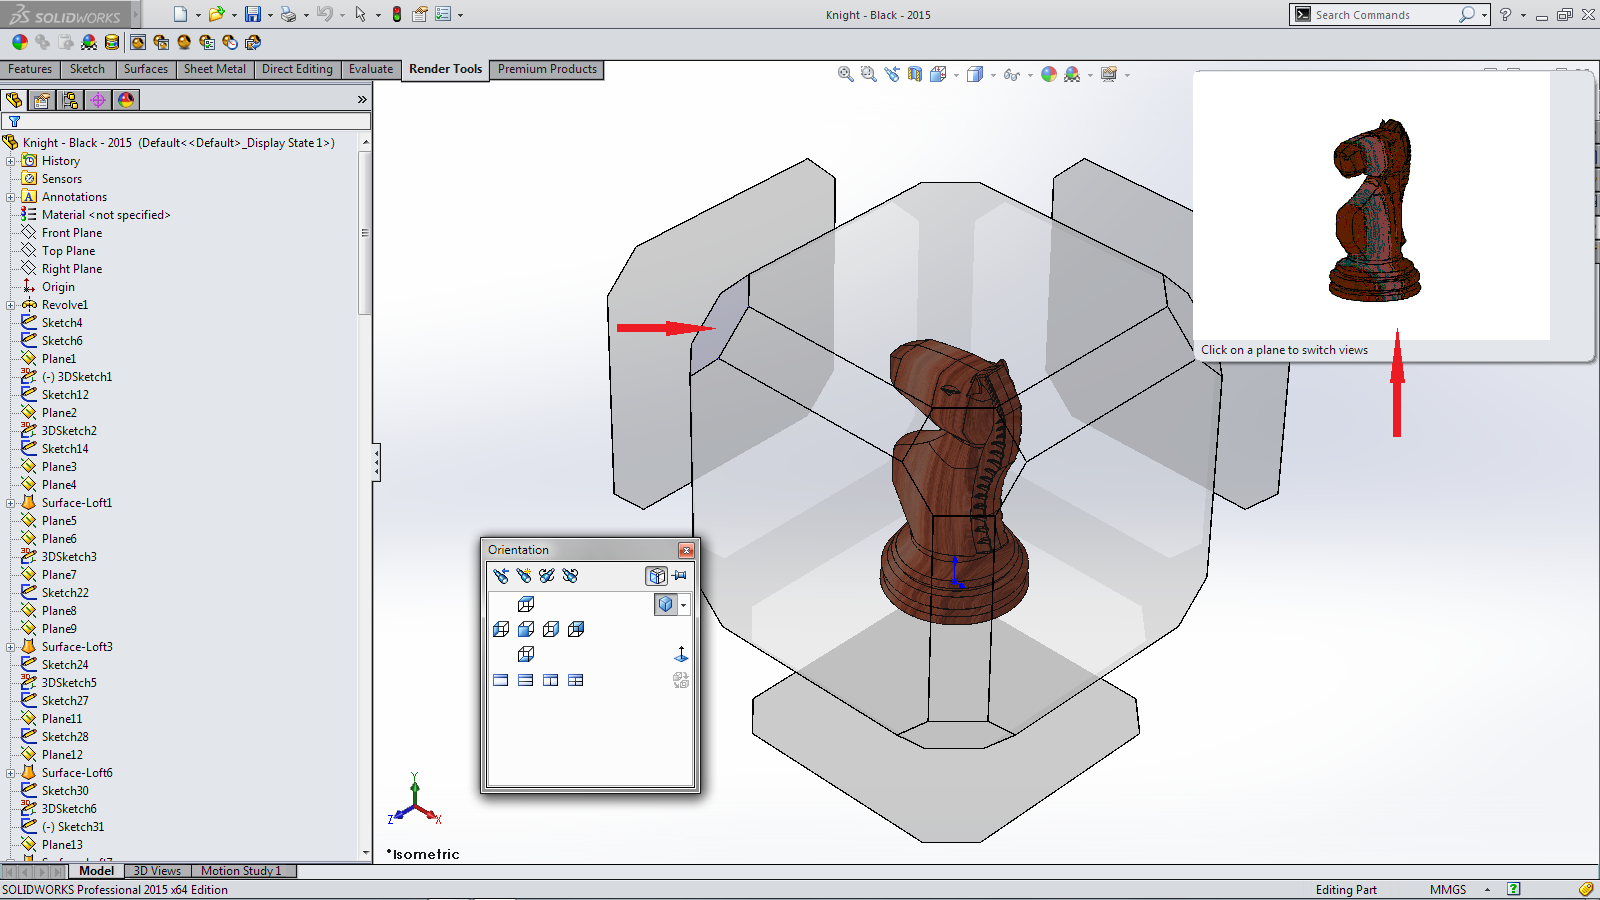The height and width of the screenshot is (900, 1600).
Task: Activate the Section View tool
Action: 915,74
